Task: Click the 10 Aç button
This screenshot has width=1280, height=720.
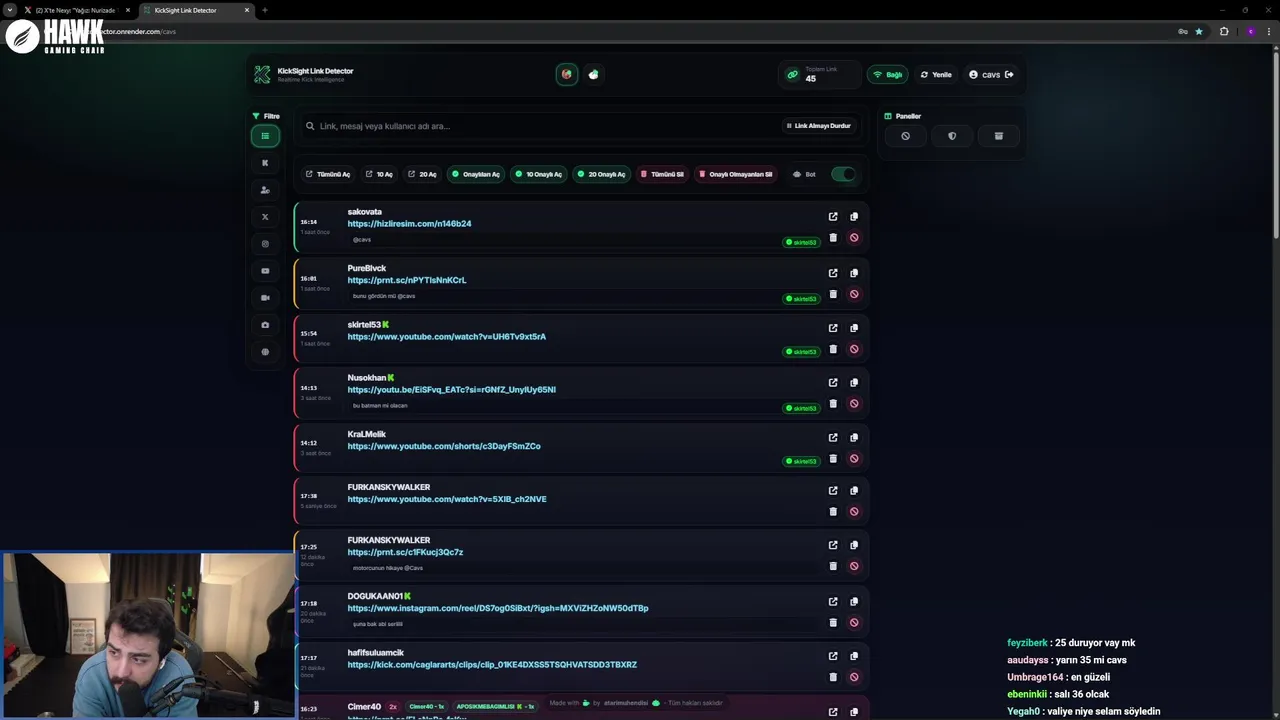Action: click(379, 174)
